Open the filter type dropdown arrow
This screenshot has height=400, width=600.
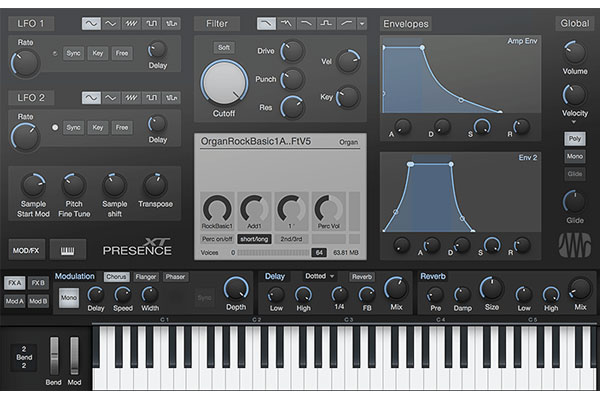tap(362, 24)
